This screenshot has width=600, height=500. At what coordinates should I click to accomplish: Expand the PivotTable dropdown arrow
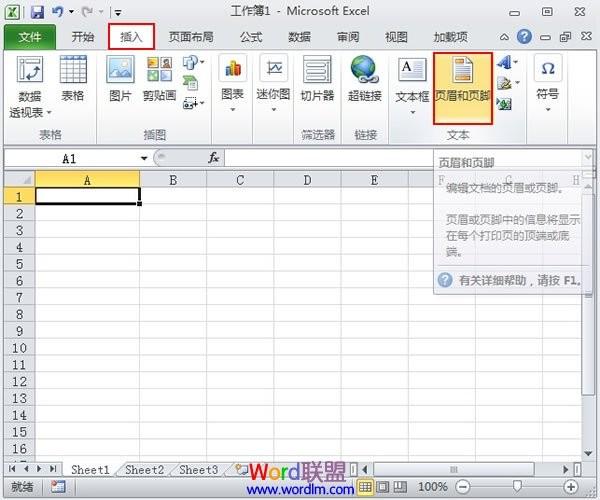[x=49, y=112]
